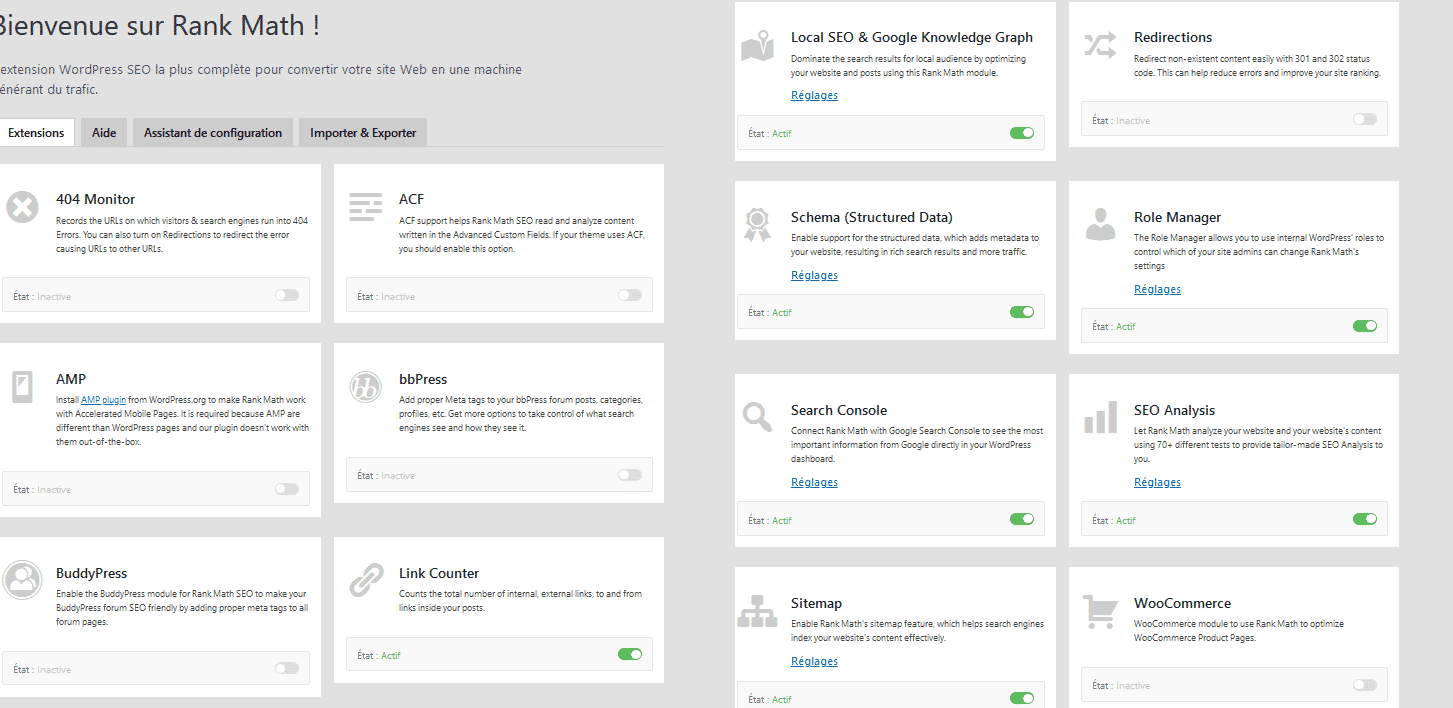The width and height of the screenshot is (1453, 708).
Task: Turn on the Redirections module switch
Action: click(1364, 119)
